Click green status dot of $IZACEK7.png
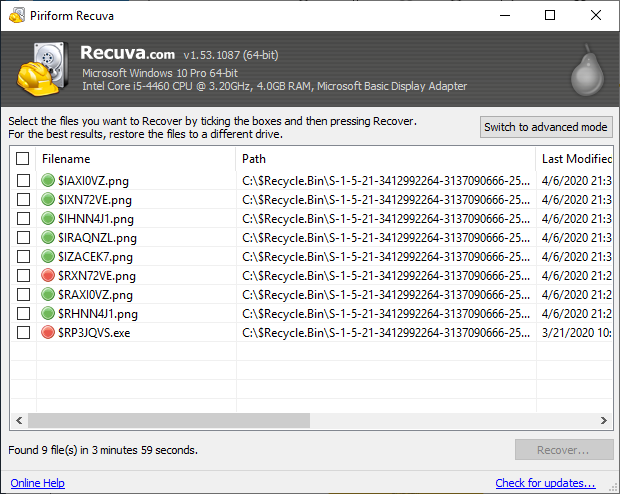Image resolution: width=620 pixels, height=494 pixels. pyautogui.click(x=48, y=256)
